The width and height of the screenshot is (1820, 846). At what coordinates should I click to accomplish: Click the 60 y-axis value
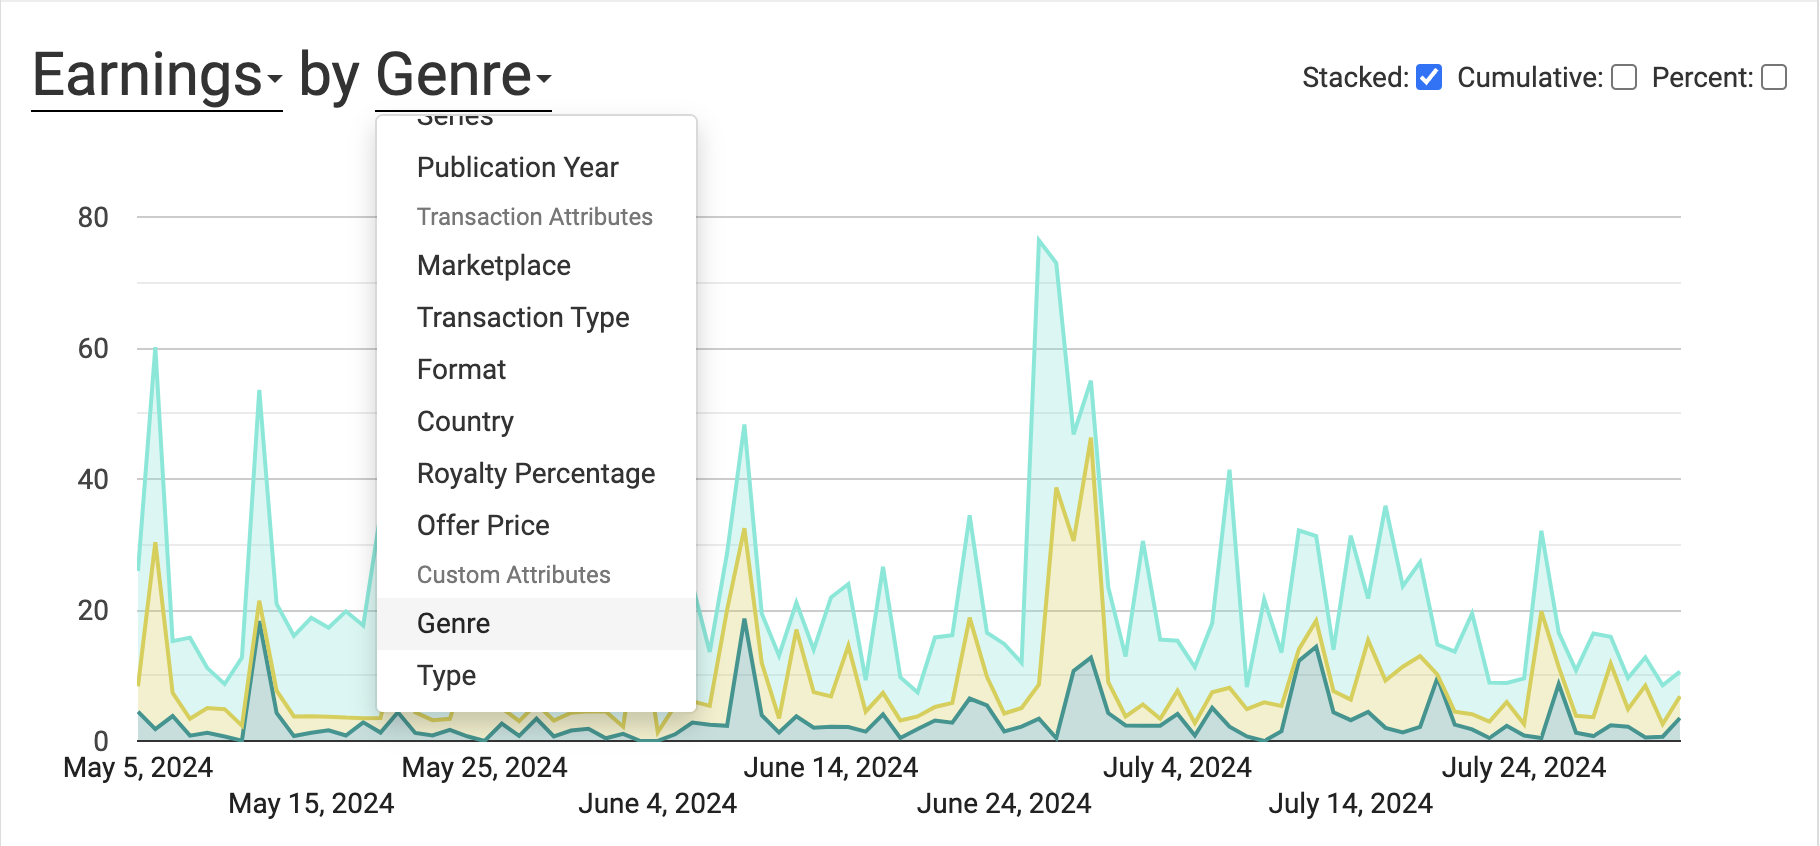point(93,349)
